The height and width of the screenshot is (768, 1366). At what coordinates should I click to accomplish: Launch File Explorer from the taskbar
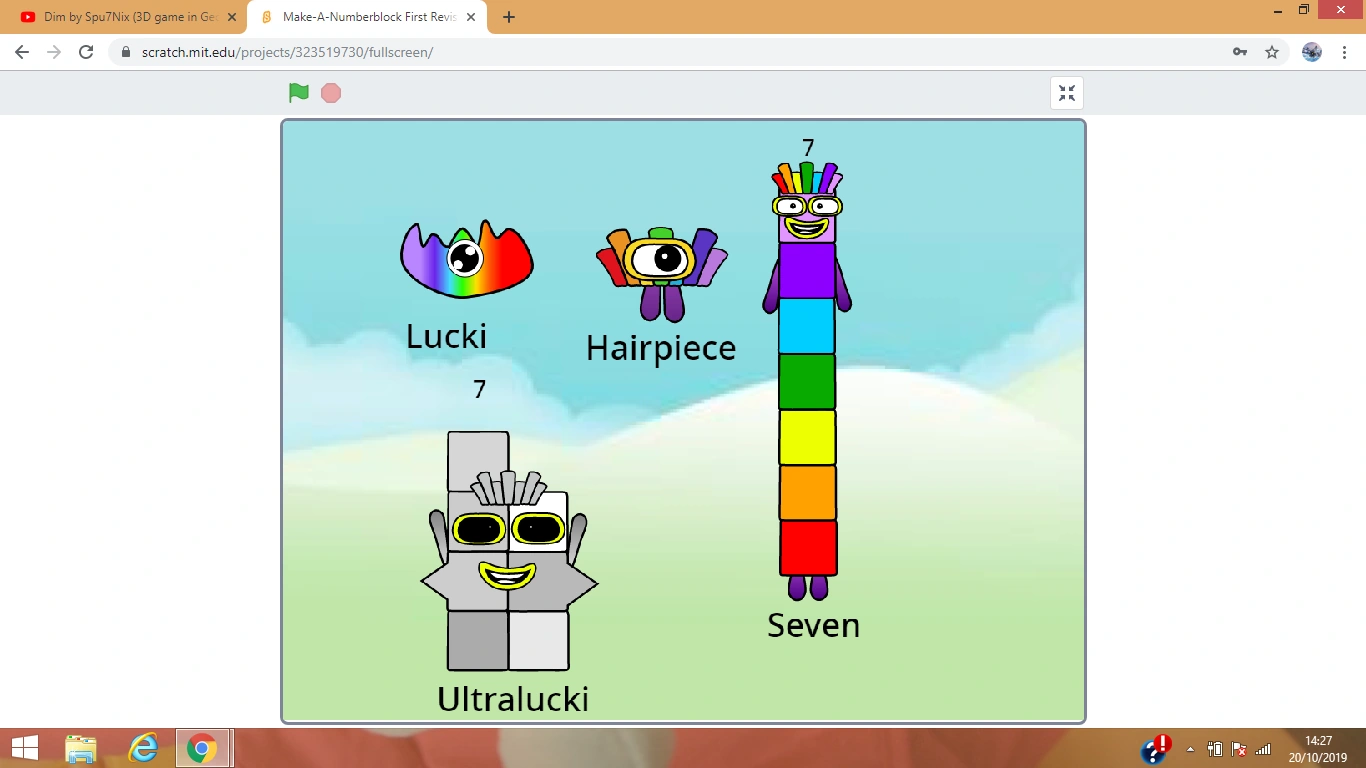(x=81, y=747)
